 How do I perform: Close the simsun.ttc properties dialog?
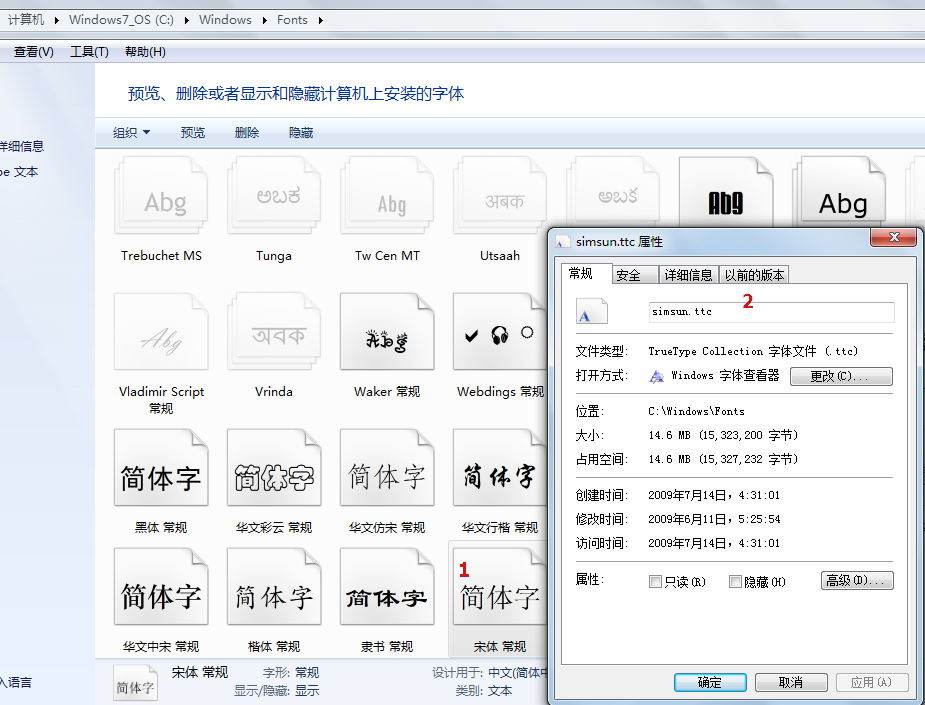[x=894, y=237]
